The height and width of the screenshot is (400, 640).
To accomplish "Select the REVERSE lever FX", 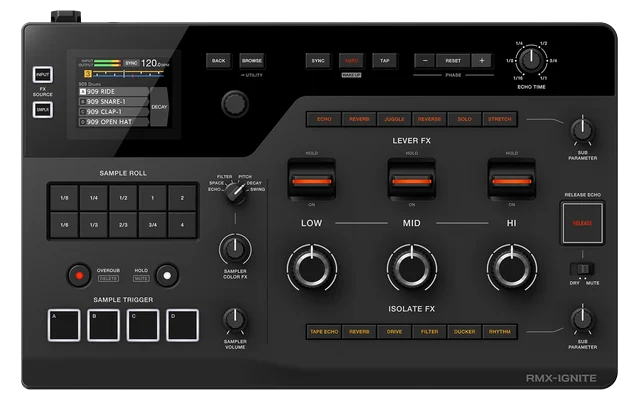I will click(x=429, y=119).
